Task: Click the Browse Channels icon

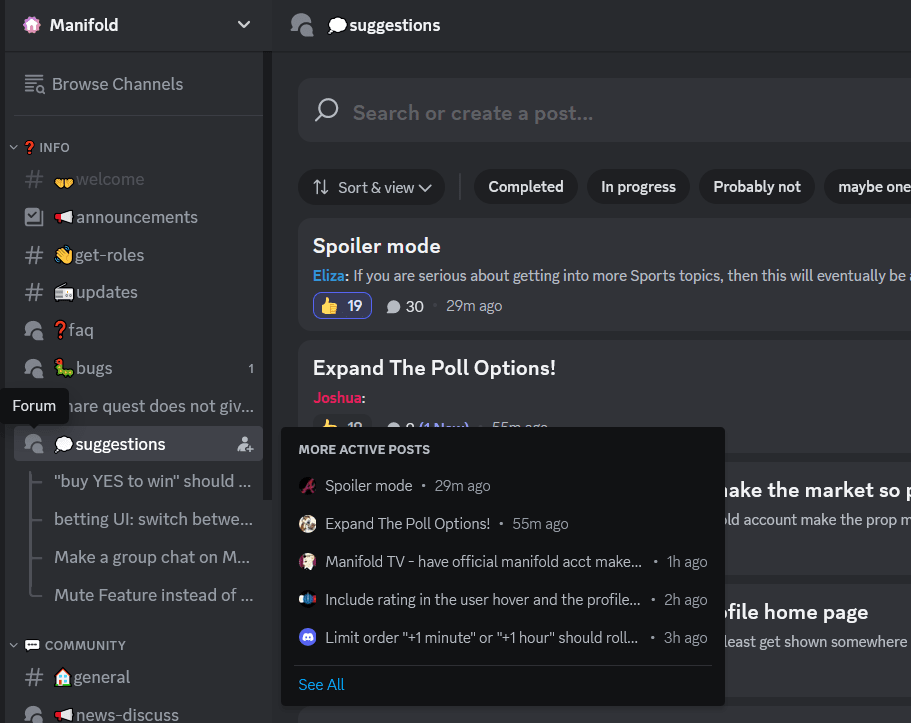Action: coord(35,84)
